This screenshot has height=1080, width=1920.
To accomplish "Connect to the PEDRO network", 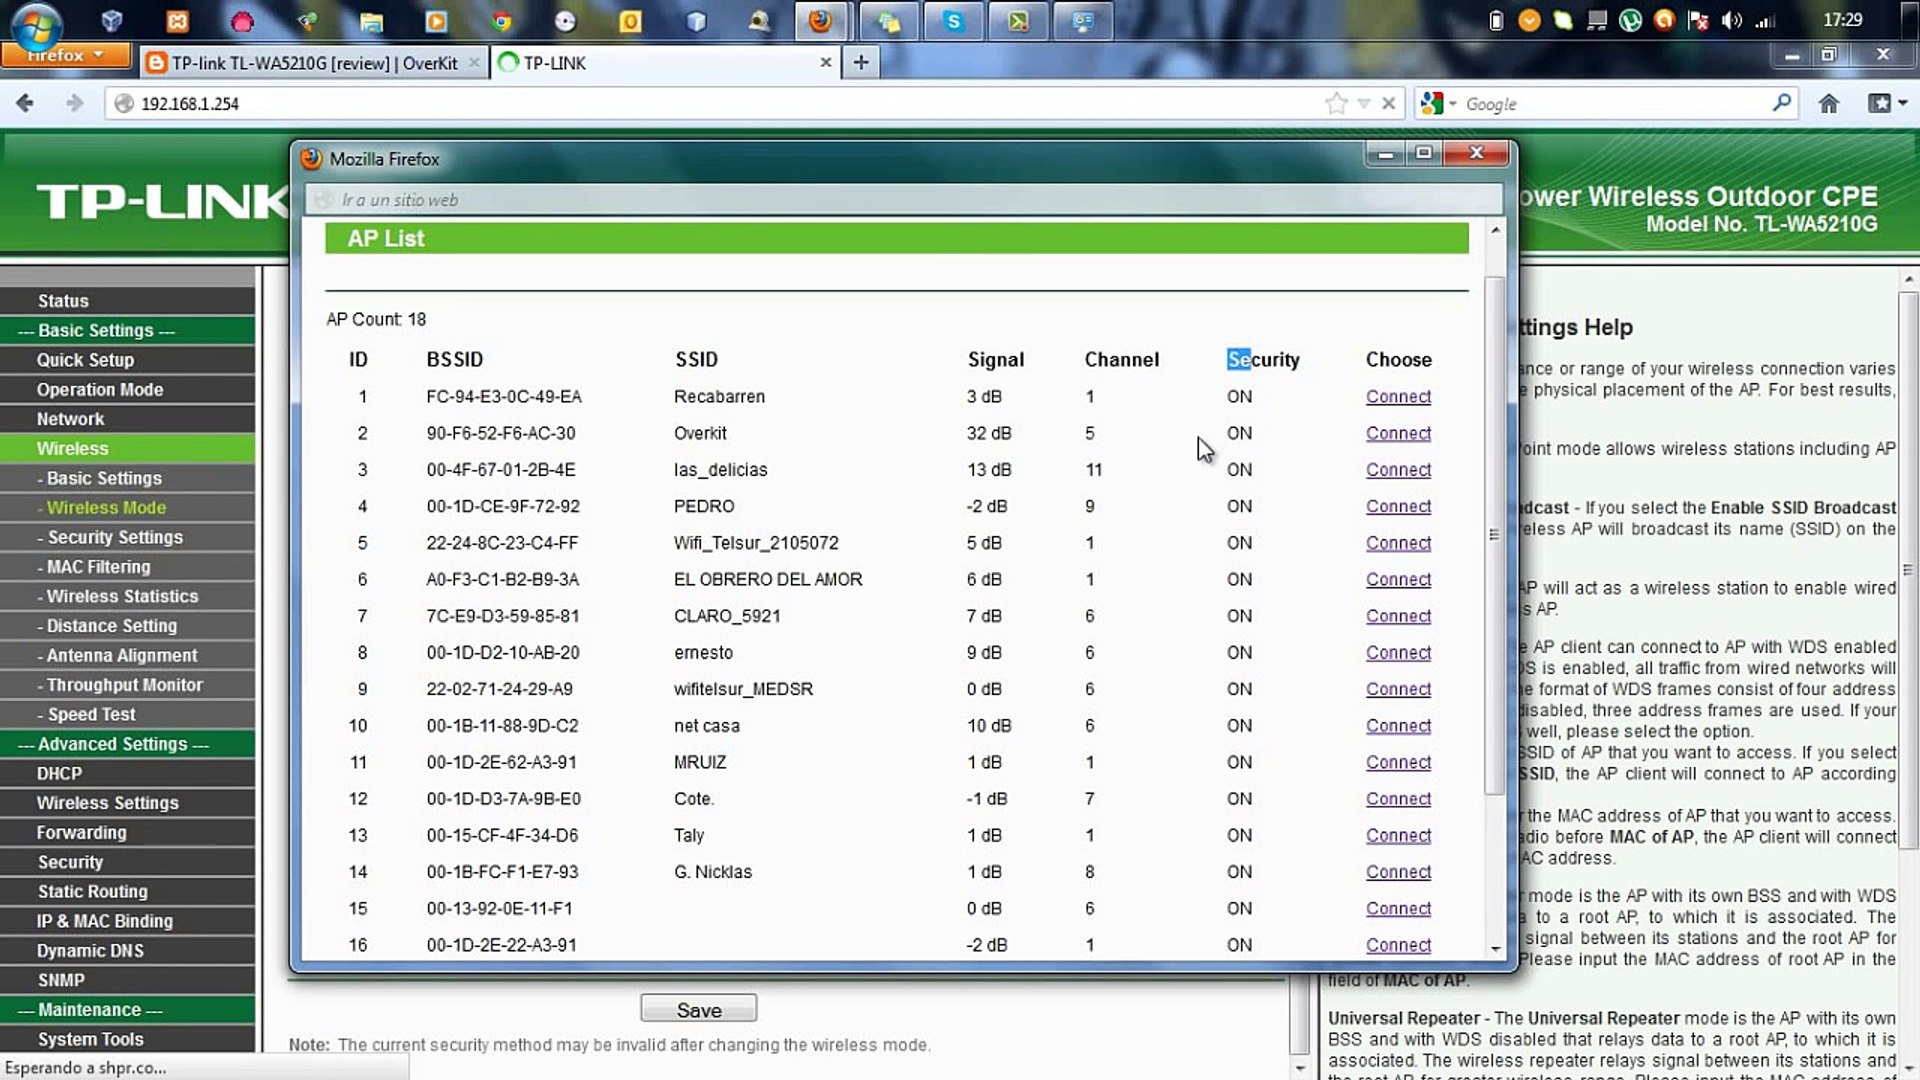I will pos(1398,506).
